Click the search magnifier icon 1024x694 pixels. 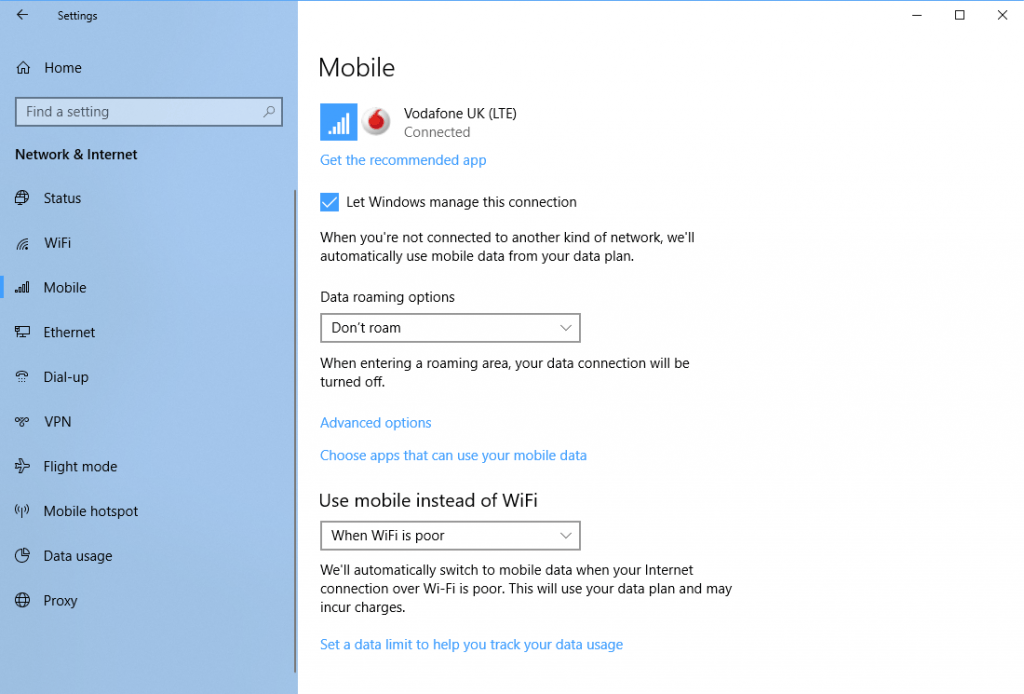[x=269, y=112]
